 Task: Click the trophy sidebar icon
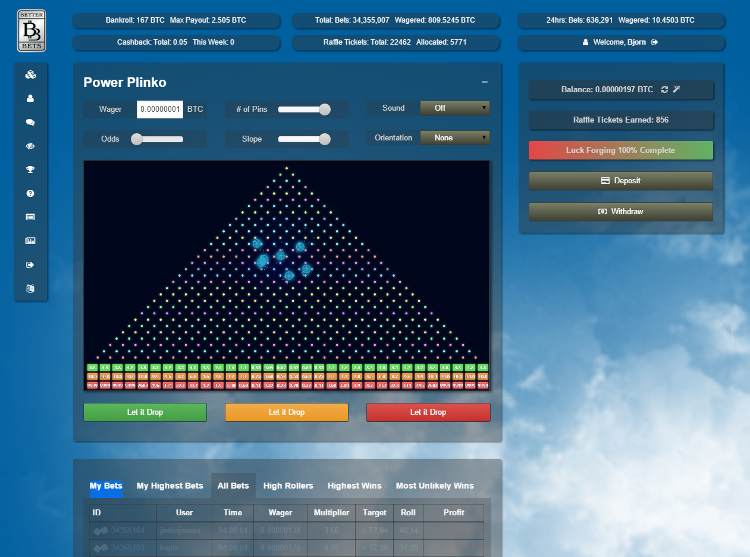click(x=31, y=170)
